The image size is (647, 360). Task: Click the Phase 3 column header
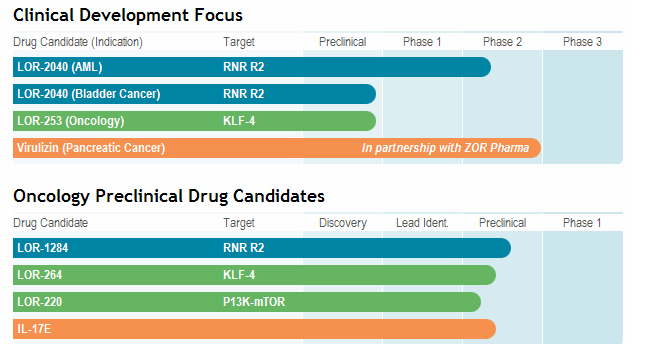point(582,42)
